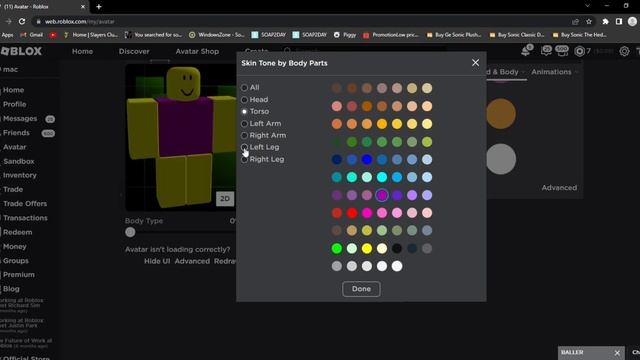This screenshot has width=640, height=360.
Task: Open the Home tab in top navigation
Action: point(82,51)
